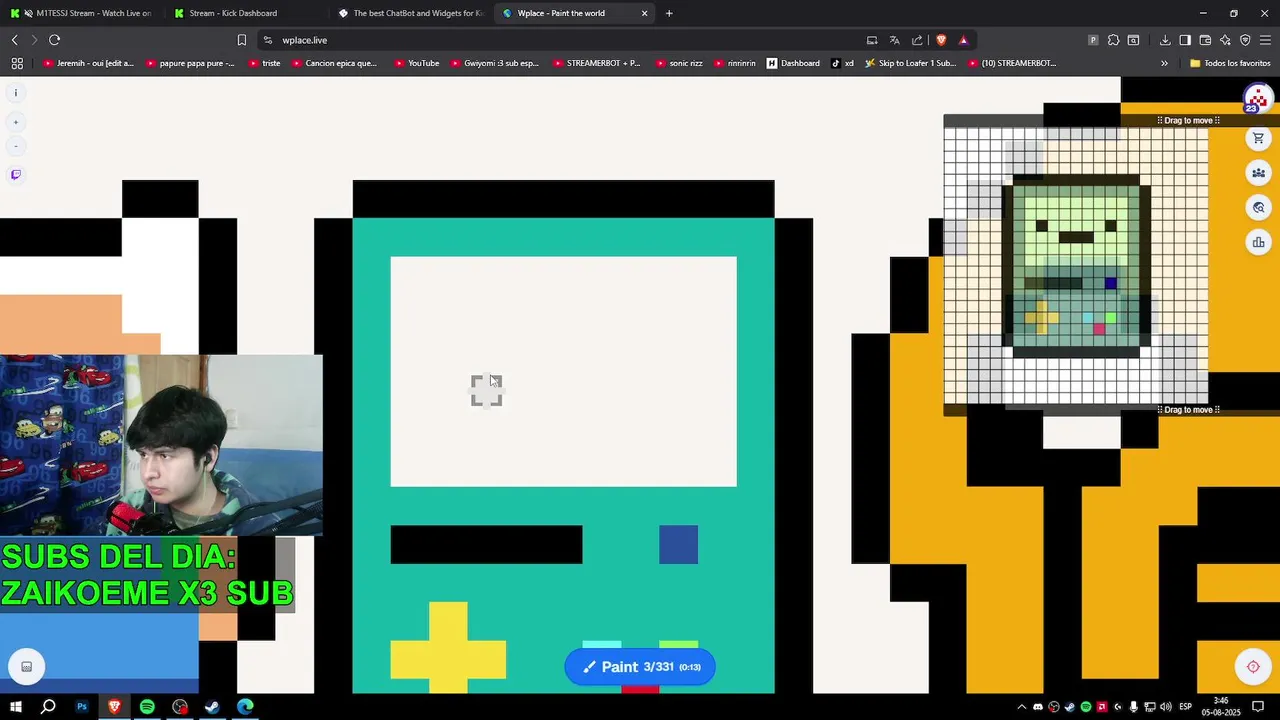Open the Wplace store cart
The height and width of the screenshot is (720, 1280).
(1258, 139)
